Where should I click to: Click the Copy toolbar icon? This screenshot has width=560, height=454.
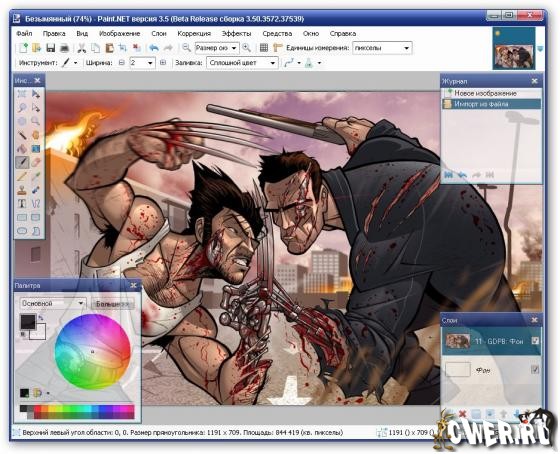(x=95, y=48)
